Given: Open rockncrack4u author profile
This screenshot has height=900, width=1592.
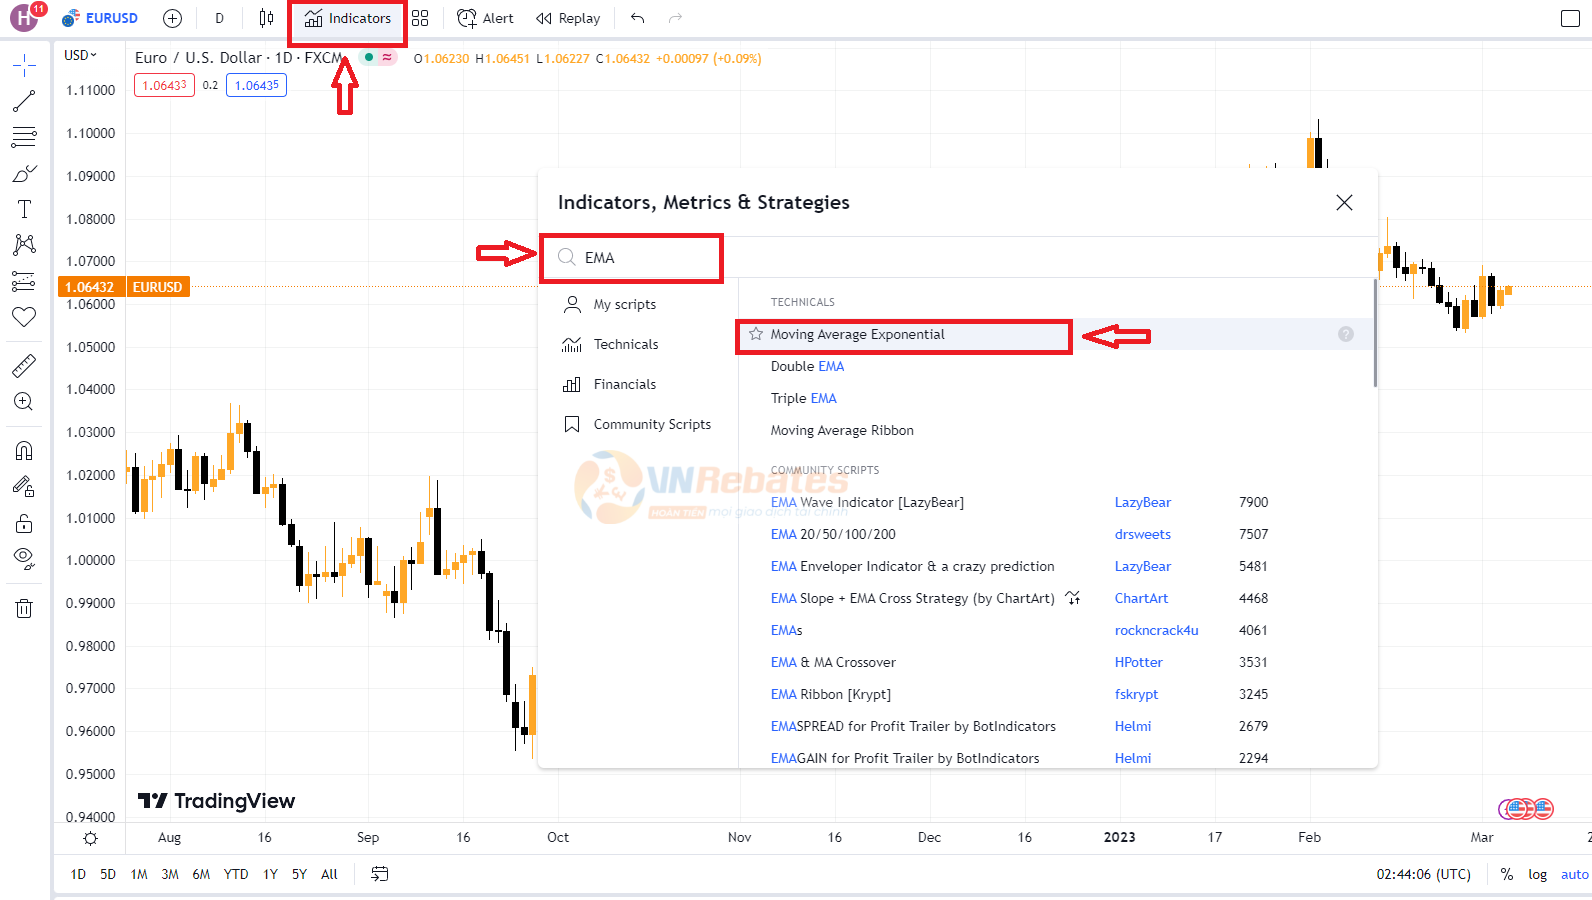Looking at the screenshot, I should [1156, 630].
